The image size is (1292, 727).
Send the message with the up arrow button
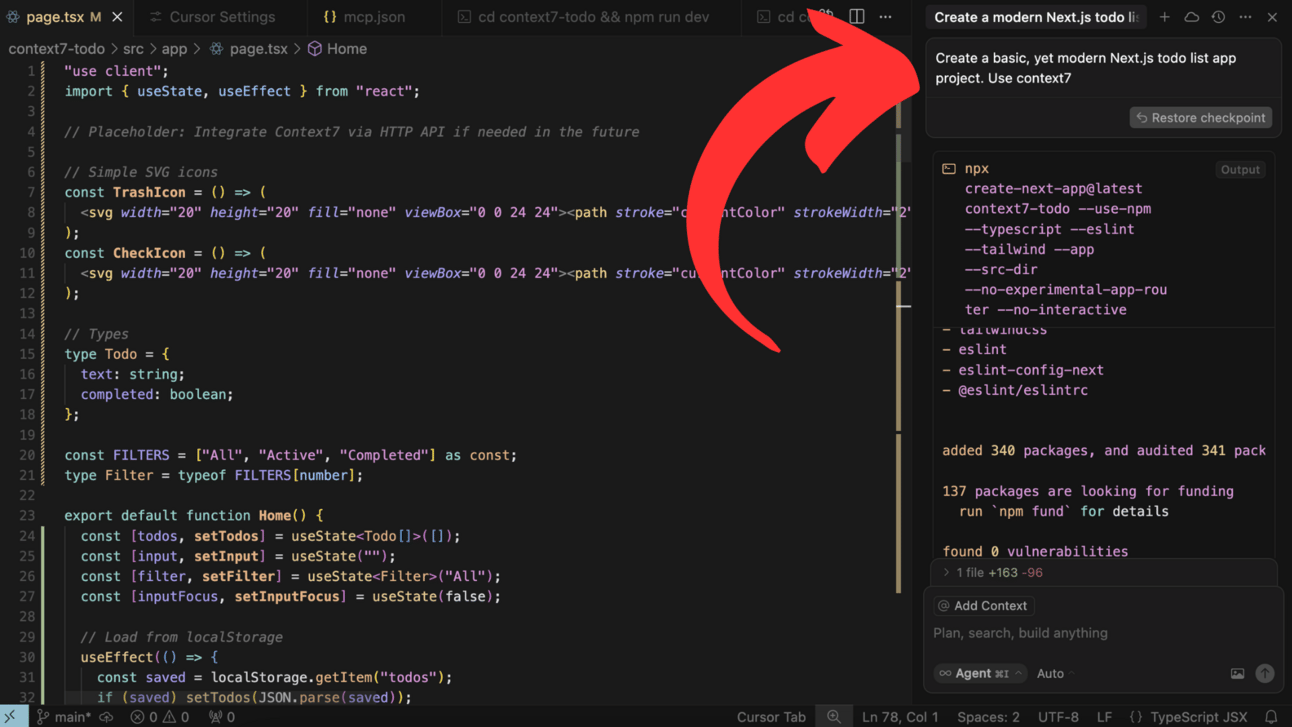coord(1265,674)
